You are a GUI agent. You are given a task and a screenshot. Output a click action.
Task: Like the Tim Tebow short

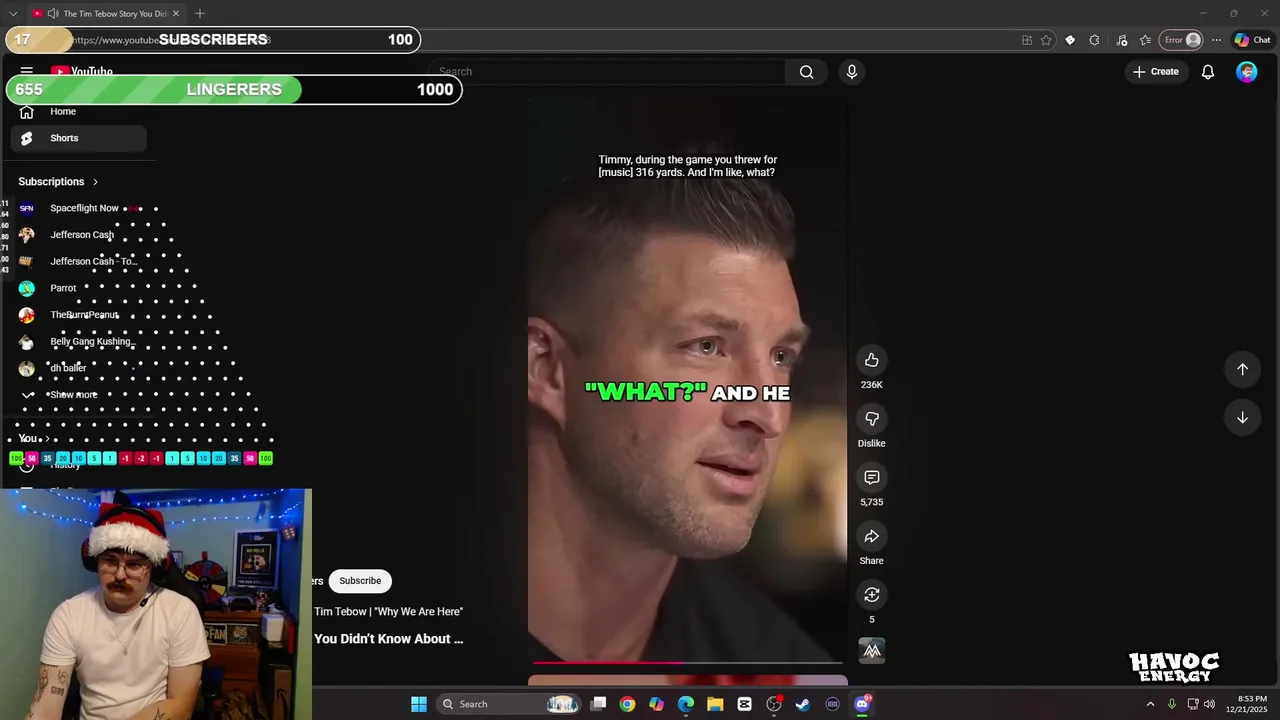coord(871,360)
